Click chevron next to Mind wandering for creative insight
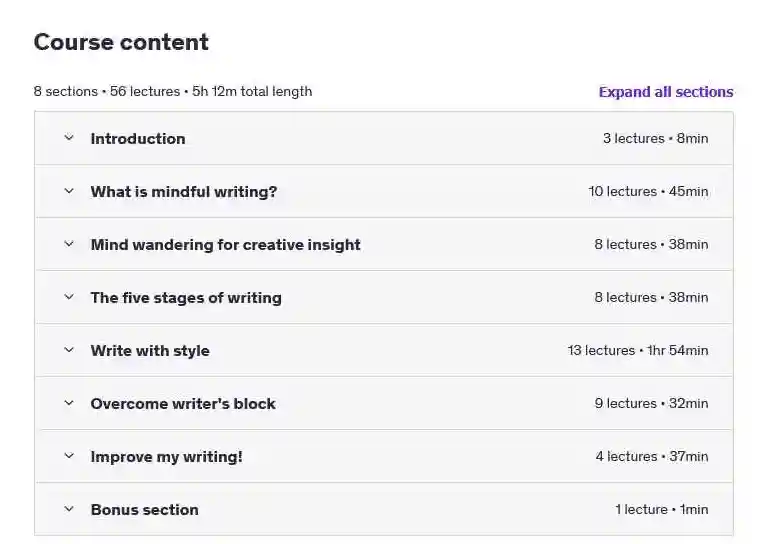 (x=69, y=244)
